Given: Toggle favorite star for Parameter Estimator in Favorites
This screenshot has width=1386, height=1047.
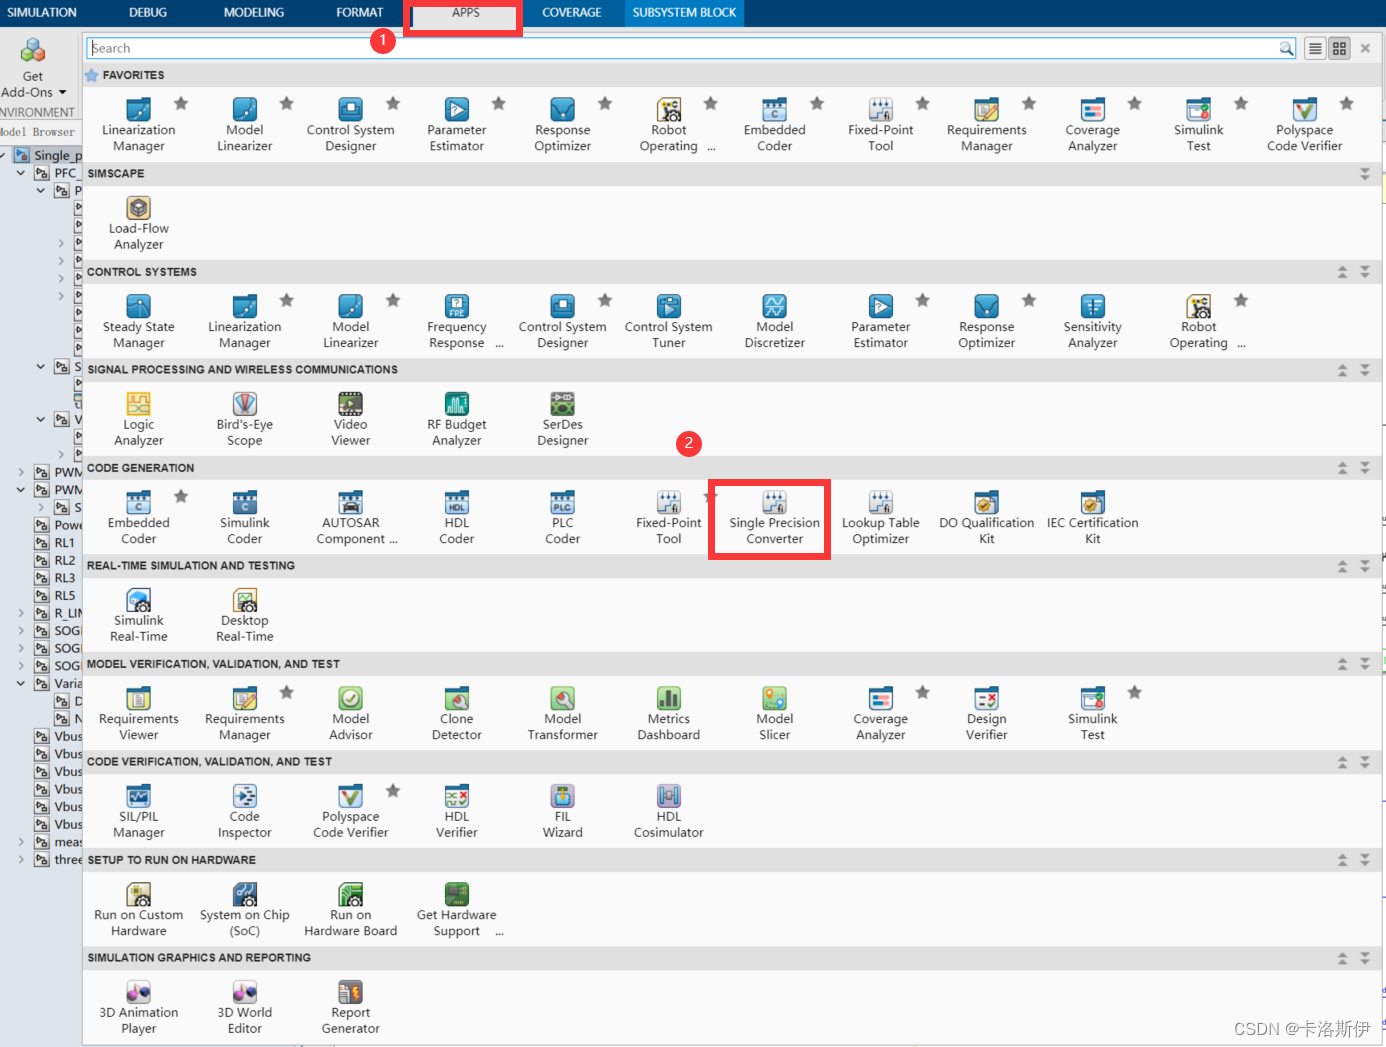Looking at the screenshot, I should point(499,103).
